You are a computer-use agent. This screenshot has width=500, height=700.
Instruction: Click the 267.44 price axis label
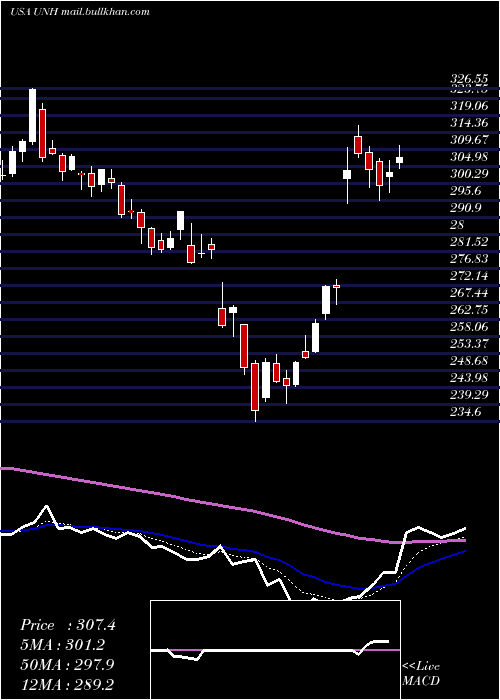(469, 292)
